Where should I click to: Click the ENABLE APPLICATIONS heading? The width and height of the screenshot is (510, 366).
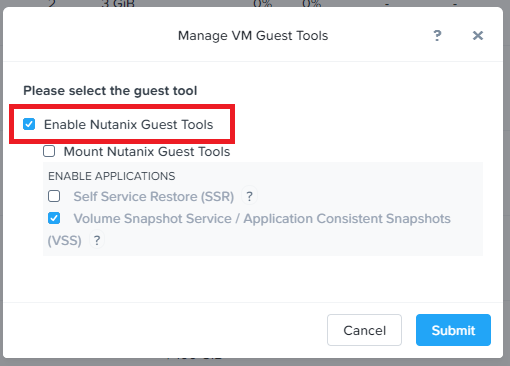(112, 176)
